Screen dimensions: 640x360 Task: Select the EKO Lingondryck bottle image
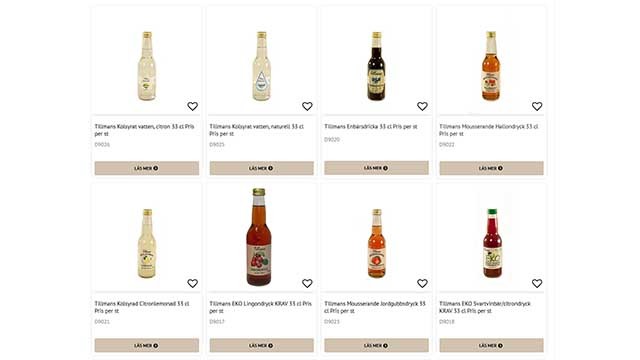tap(259, 237)
